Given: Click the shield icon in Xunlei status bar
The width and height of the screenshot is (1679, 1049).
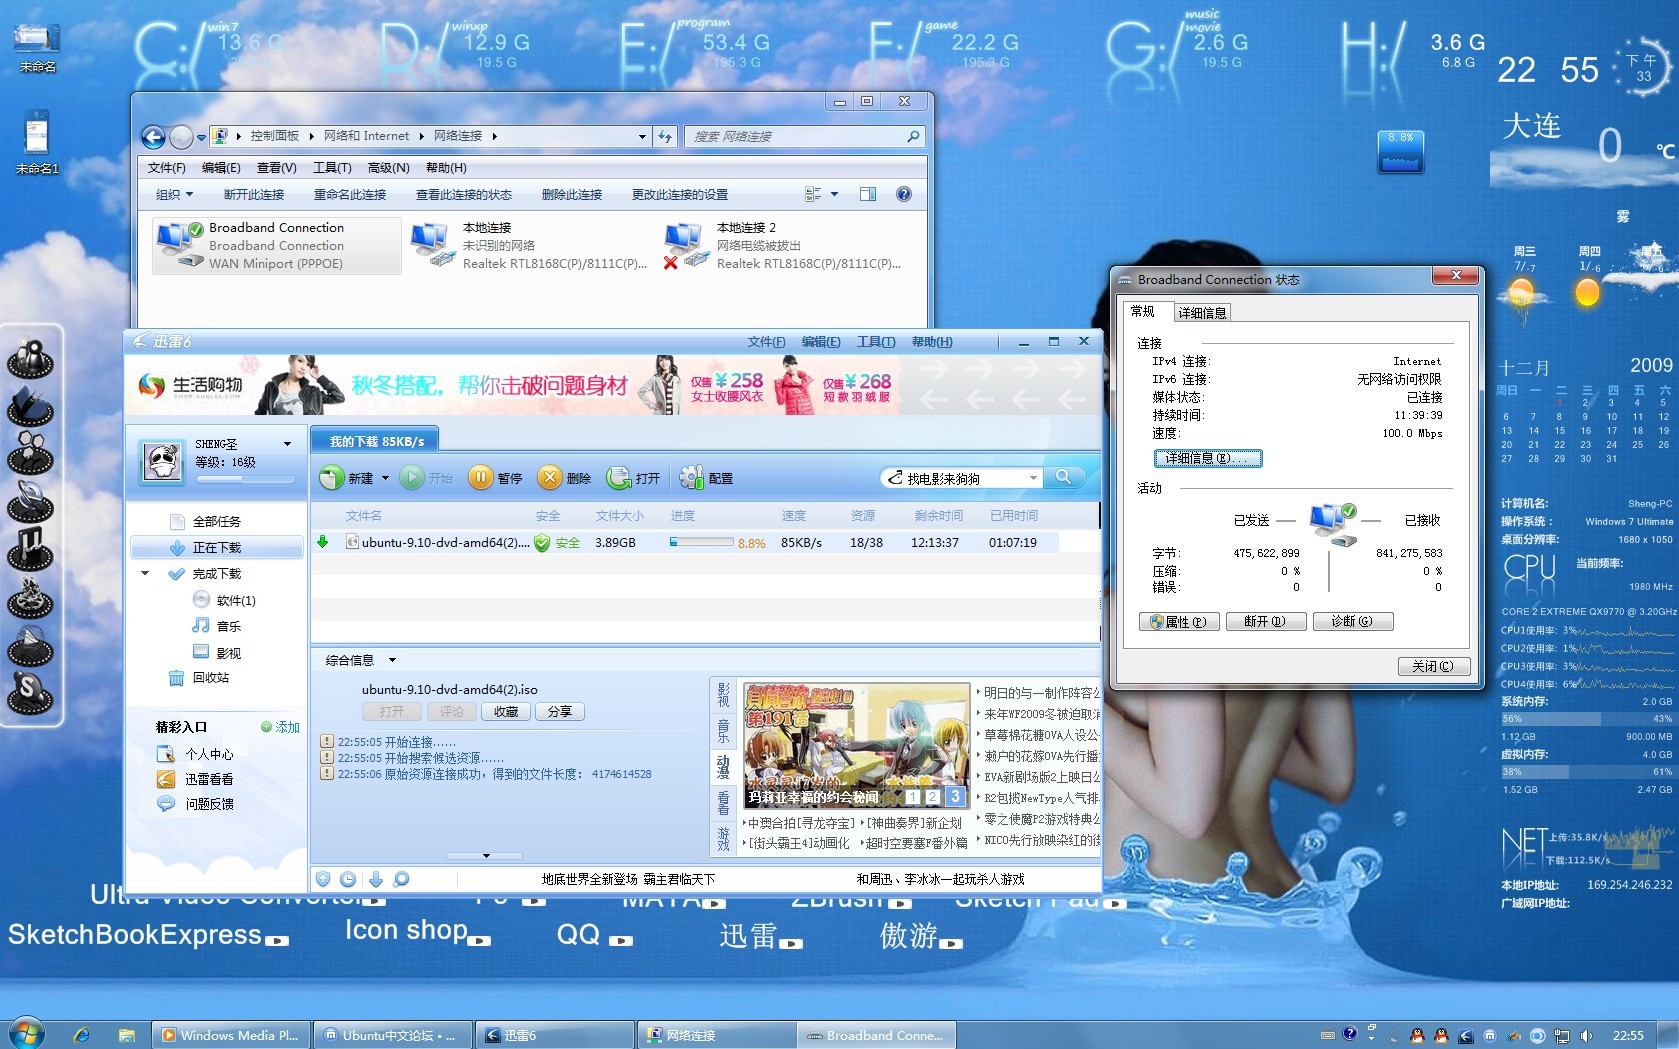Looking at the screenshot, I should tap(323, 879).
